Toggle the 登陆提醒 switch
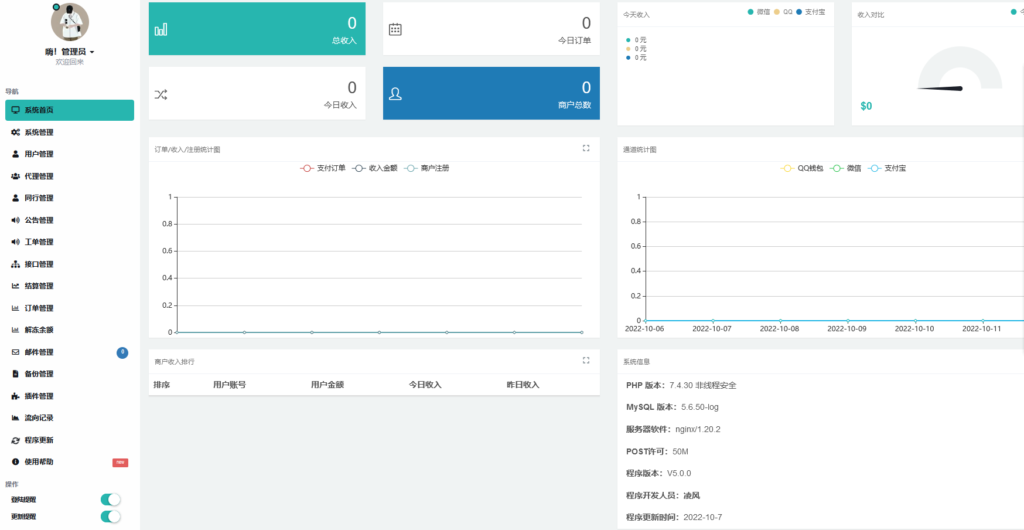The image size is (1024, 530). (x=110, y=500)
